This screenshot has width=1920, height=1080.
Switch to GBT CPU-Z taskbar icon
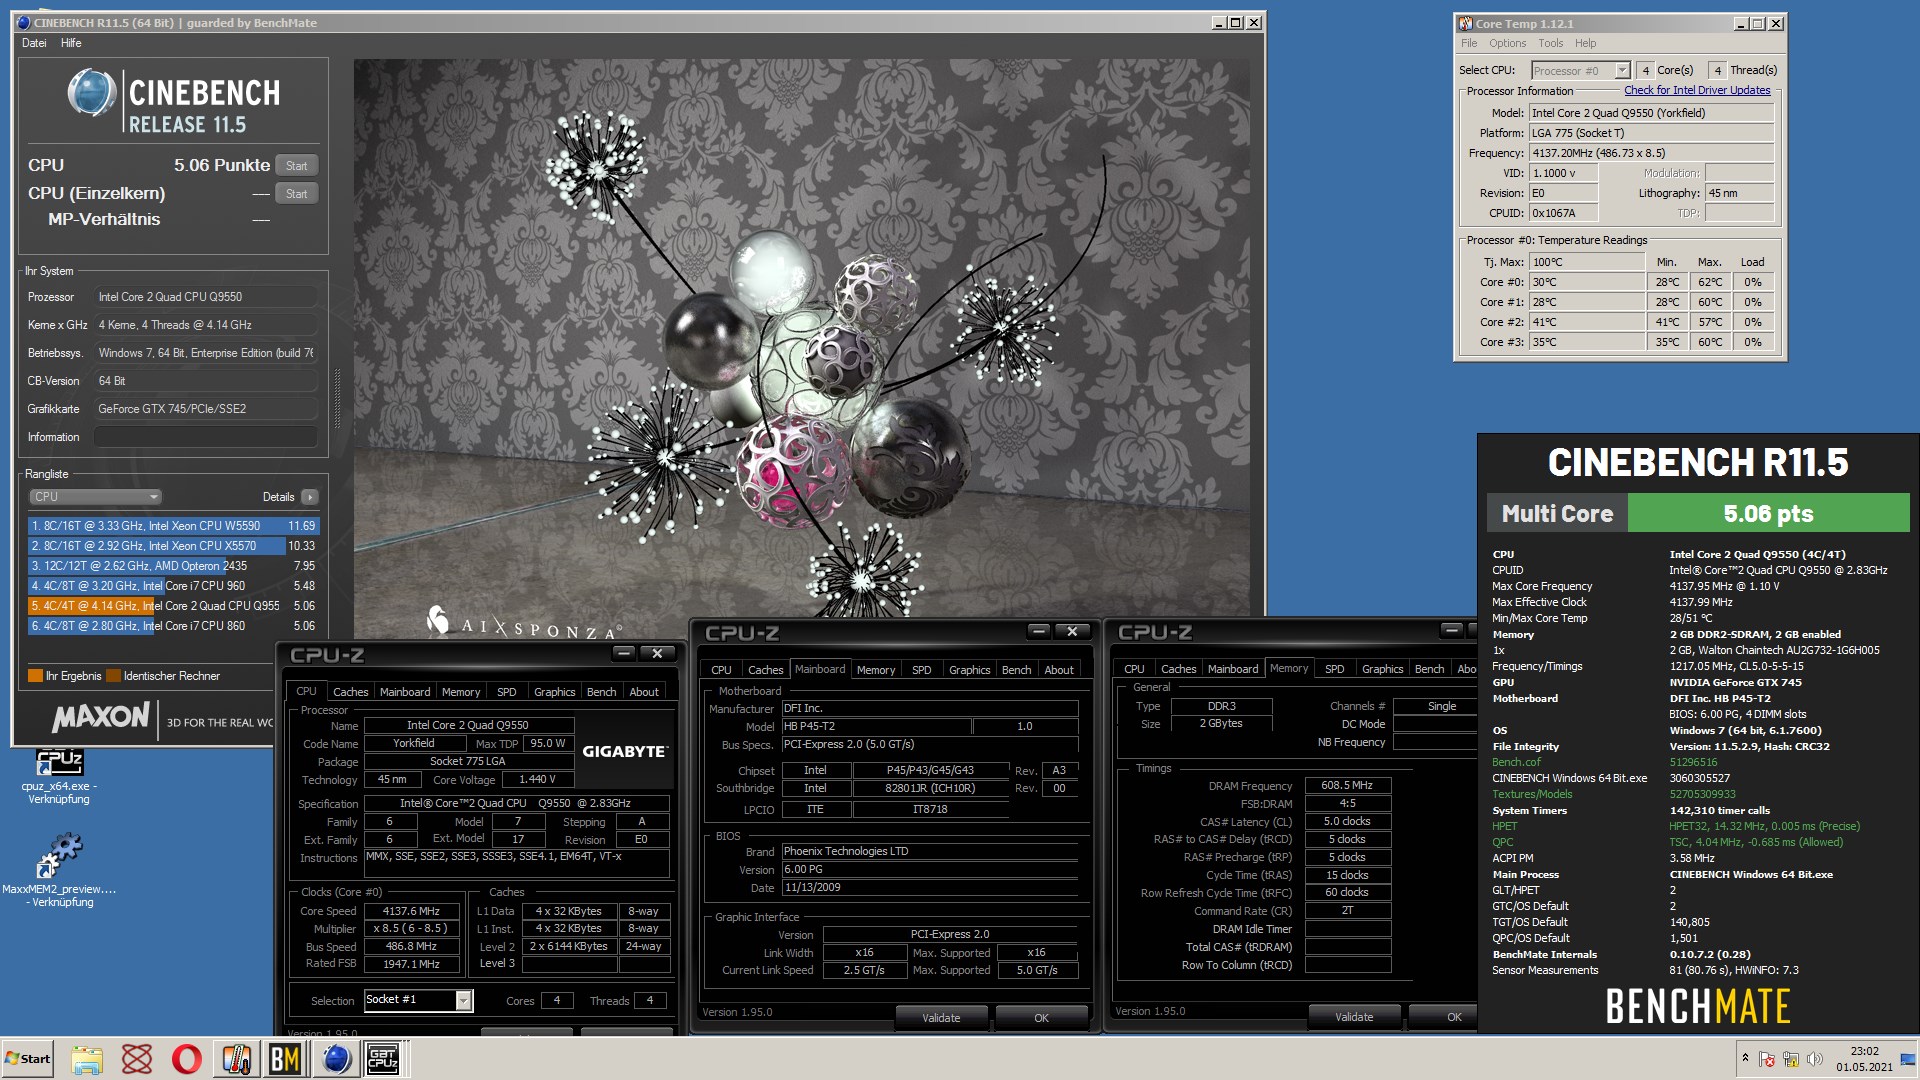(x=384, y=1059)
